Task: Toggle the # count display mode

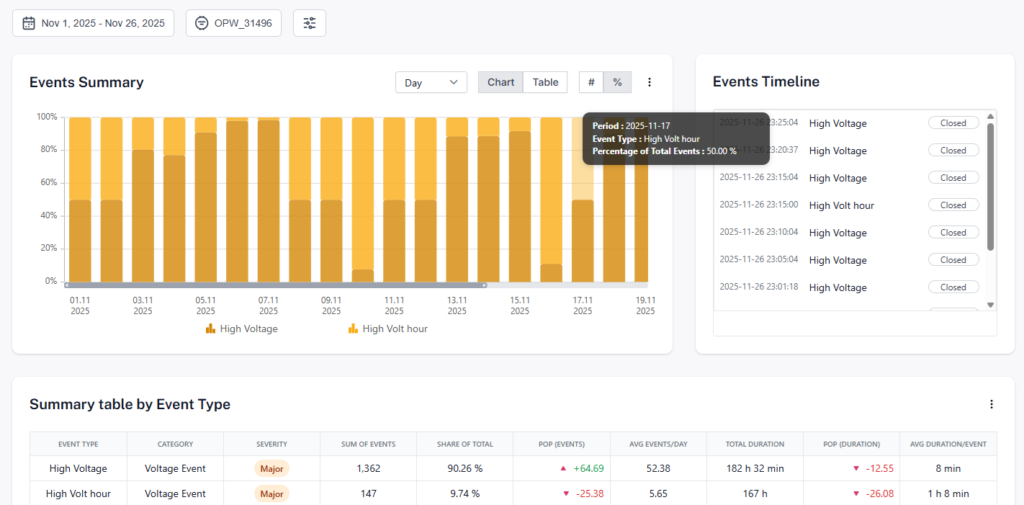Action: coord(591,82)
